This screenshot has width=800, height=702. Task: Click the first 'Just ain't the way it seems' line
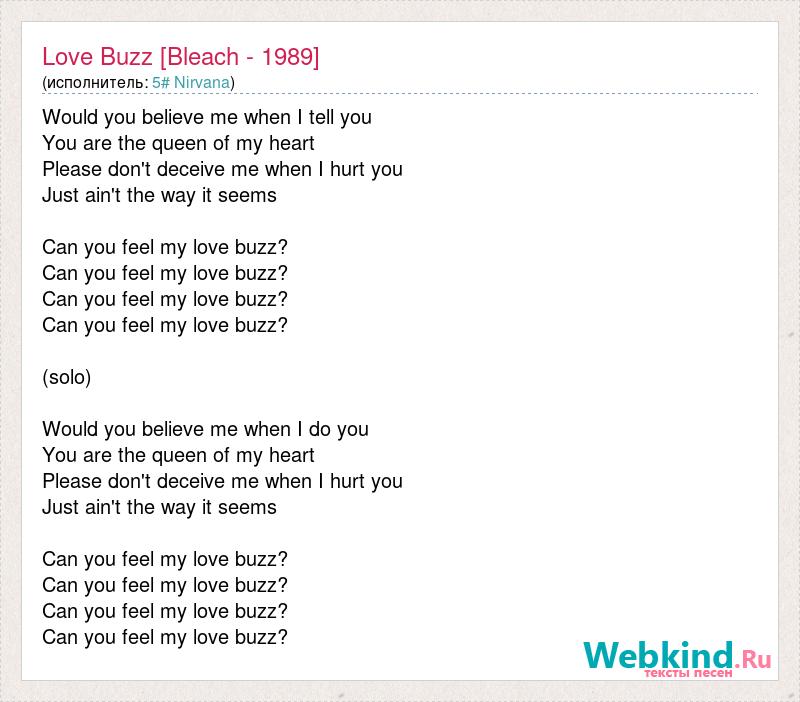[x=159, y=195]
